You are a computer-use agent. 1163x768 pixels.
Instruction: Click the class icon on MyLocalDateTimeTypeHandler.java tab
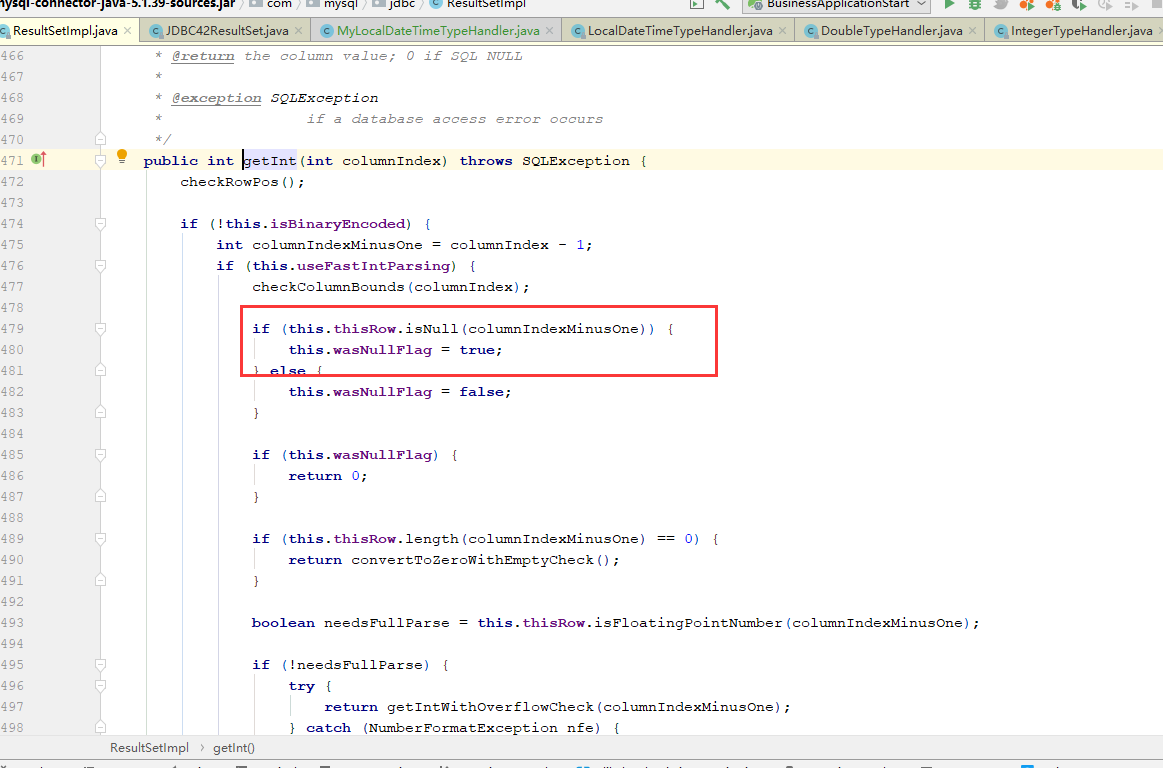click(326, 31)
